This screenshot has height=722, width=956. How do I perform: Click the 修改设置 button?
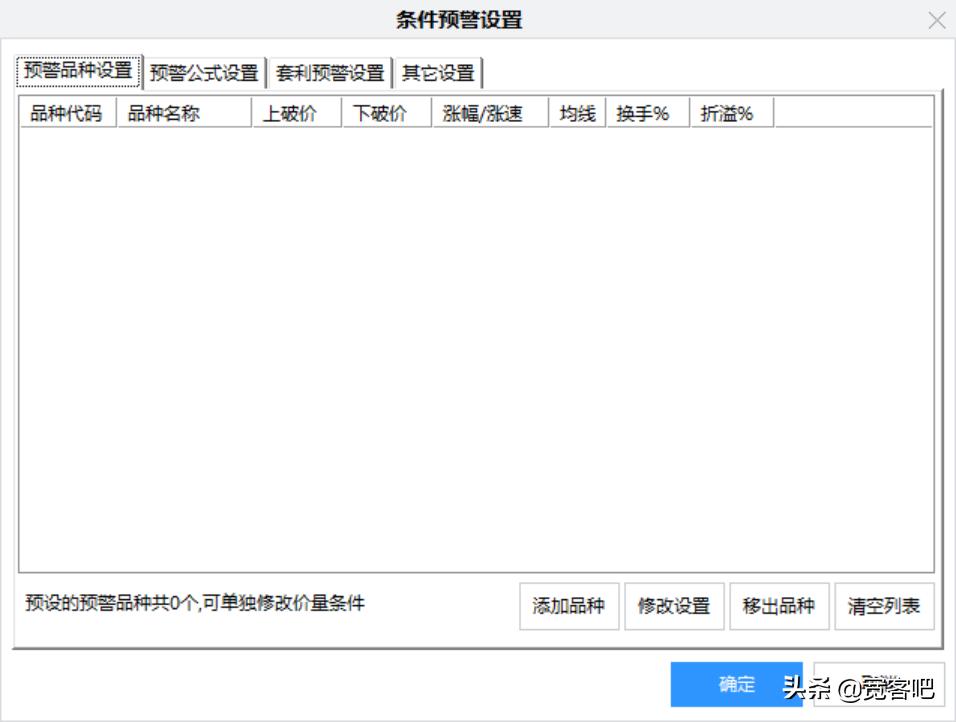[x=675, y=606]
